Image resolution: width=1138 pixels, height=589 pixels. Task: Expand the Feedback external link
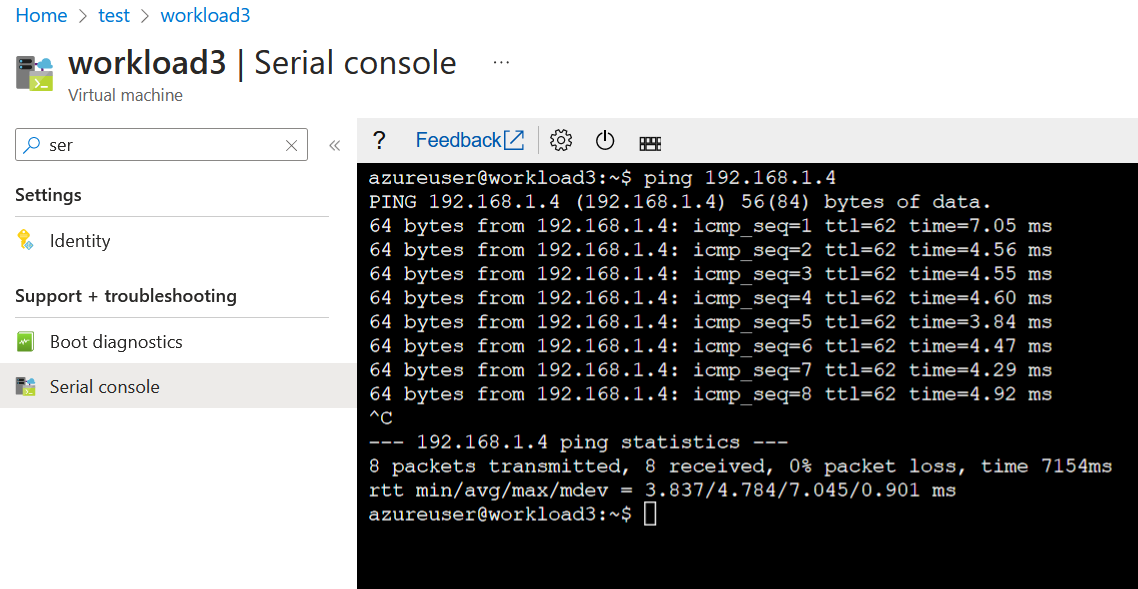point(516,140)
